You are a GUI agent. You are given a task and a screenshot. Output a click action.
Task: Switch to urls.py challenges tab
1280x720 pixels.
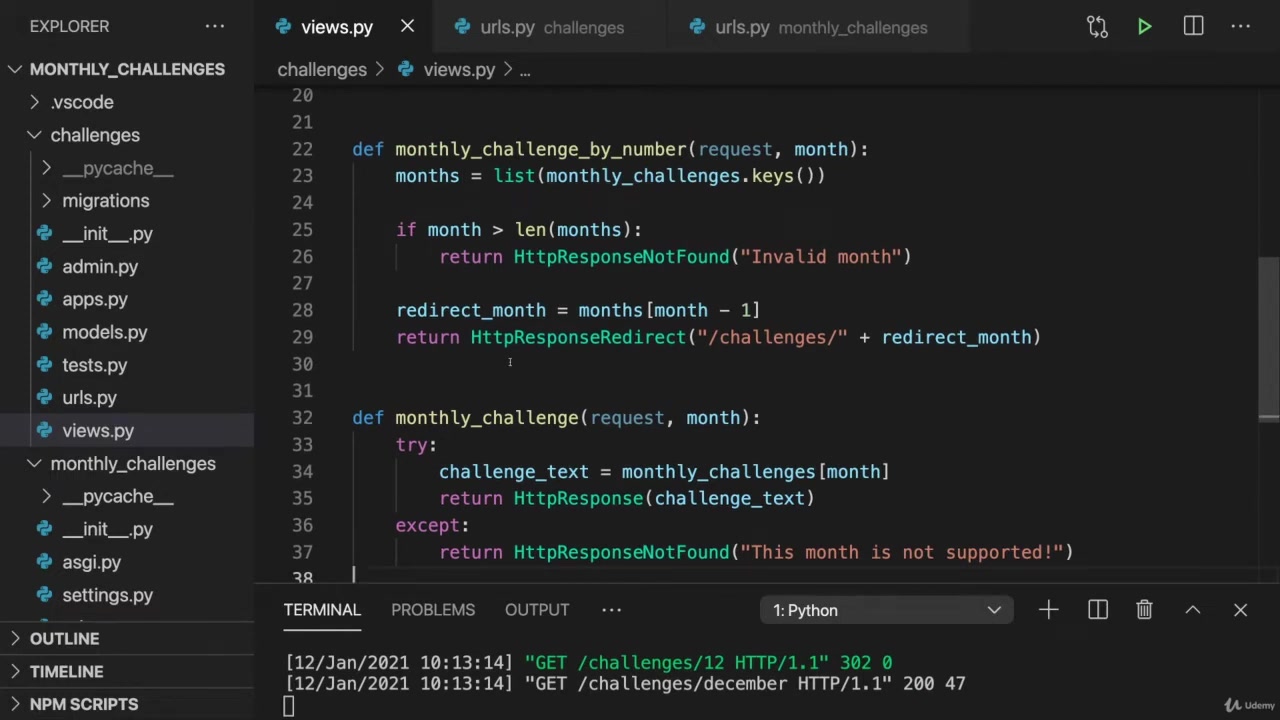pyautogui.click(x=540, y=27)
